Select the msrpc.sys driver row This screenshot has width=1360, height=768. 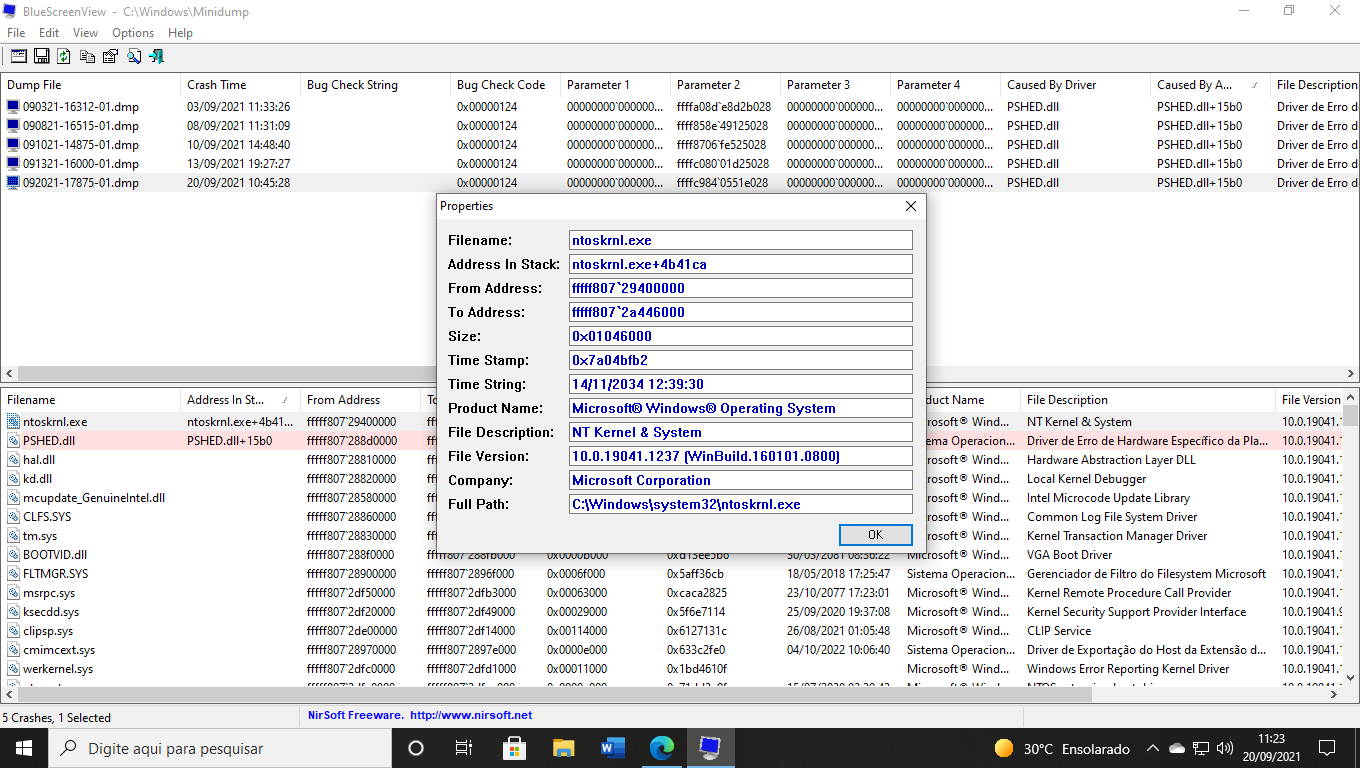pyautogui.click(x=671, y=593)
